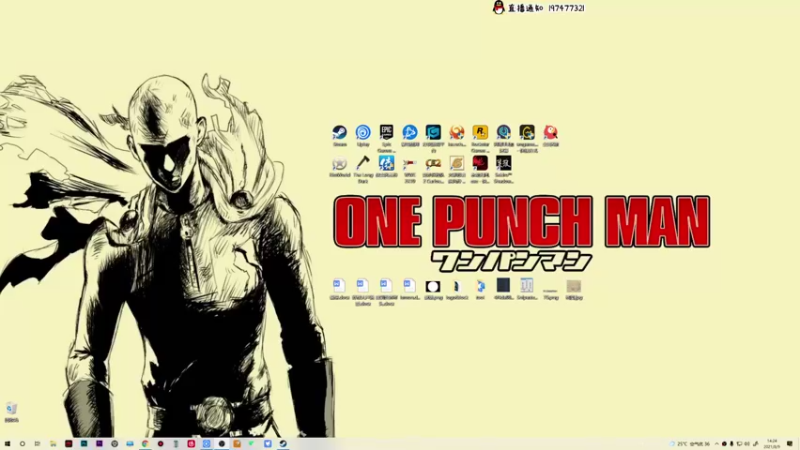Launch the Sekiro Shadows calligraphy shortcut

pyautogui.click(x=504, y=169)
